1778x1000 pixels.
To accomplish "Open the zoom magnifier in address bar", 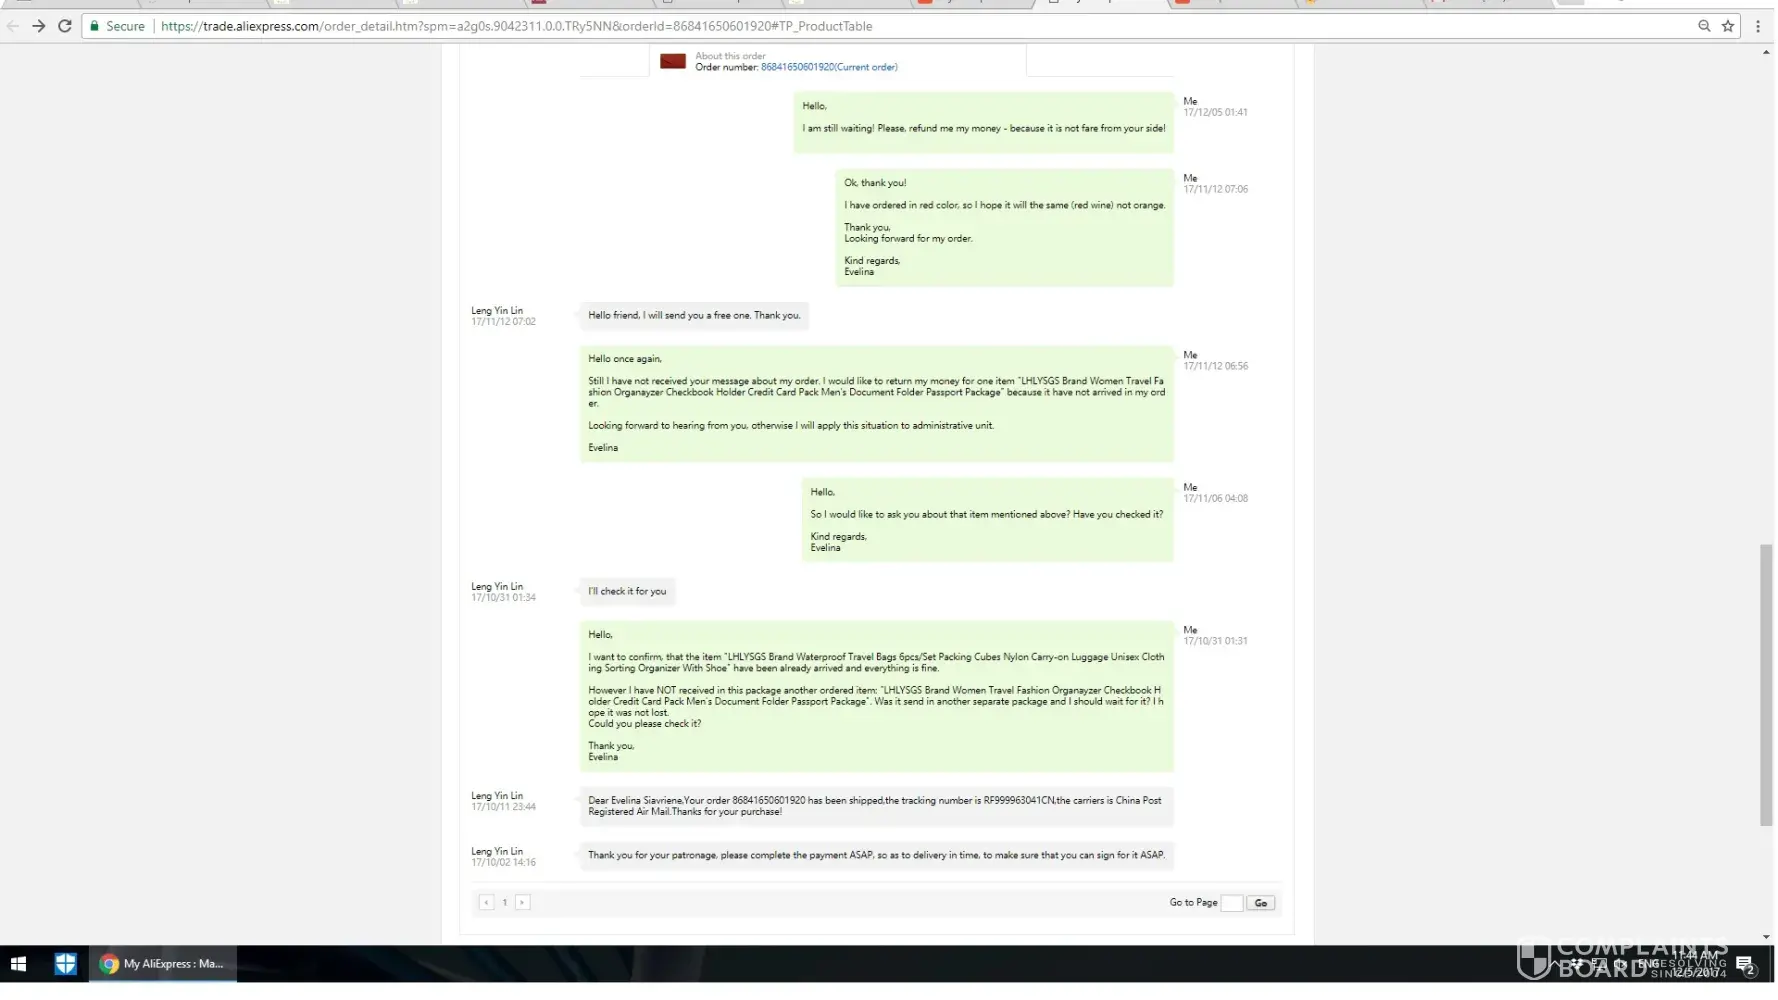I will (x=1704, y=26).
